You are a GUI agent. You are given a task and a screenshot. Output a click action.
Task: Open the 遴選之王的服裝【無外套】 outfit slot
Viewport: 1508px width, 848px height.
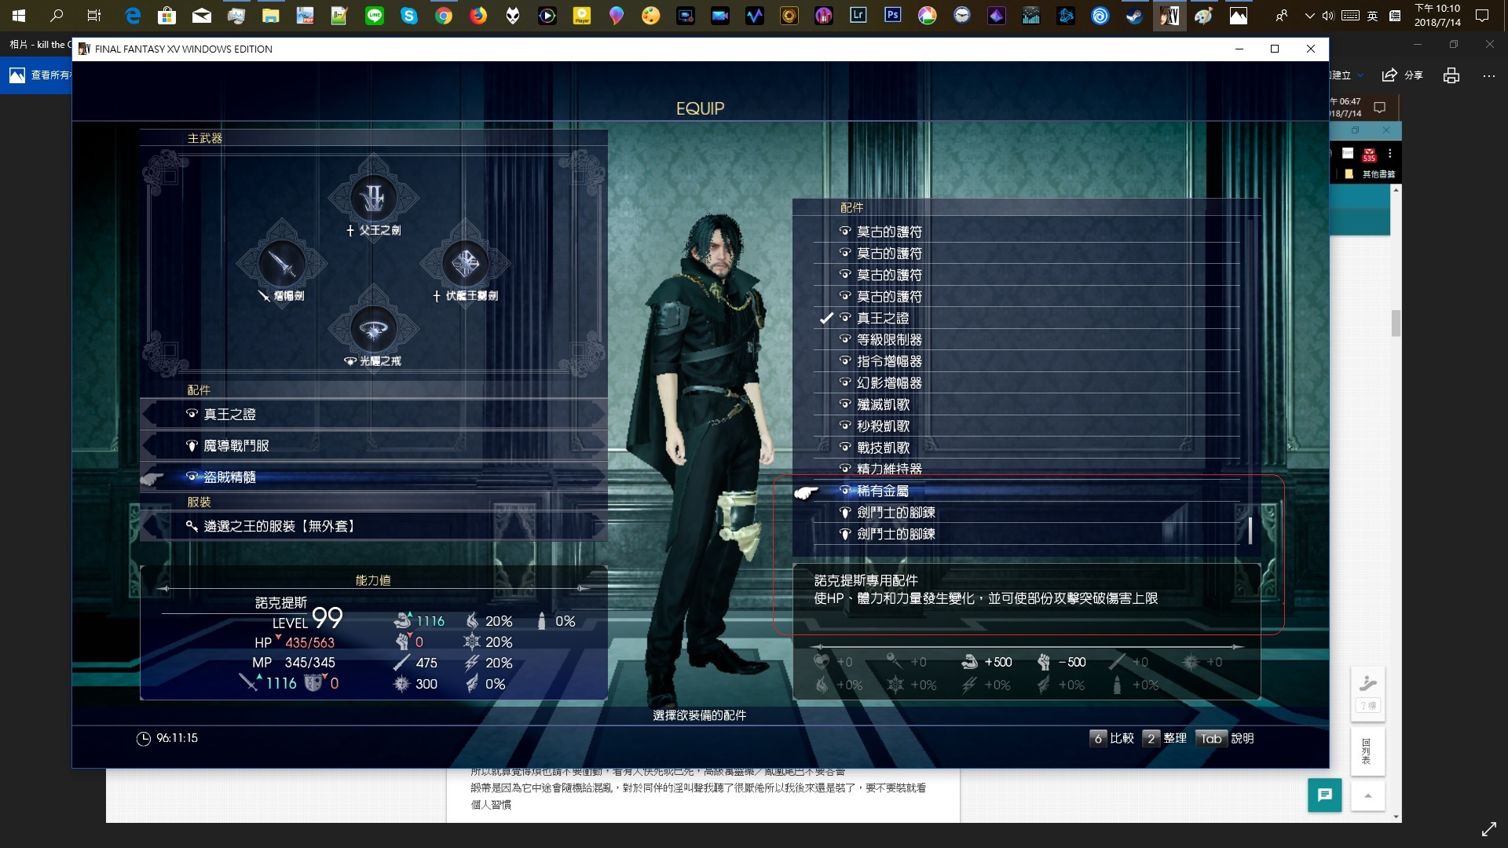click(373, 526)
